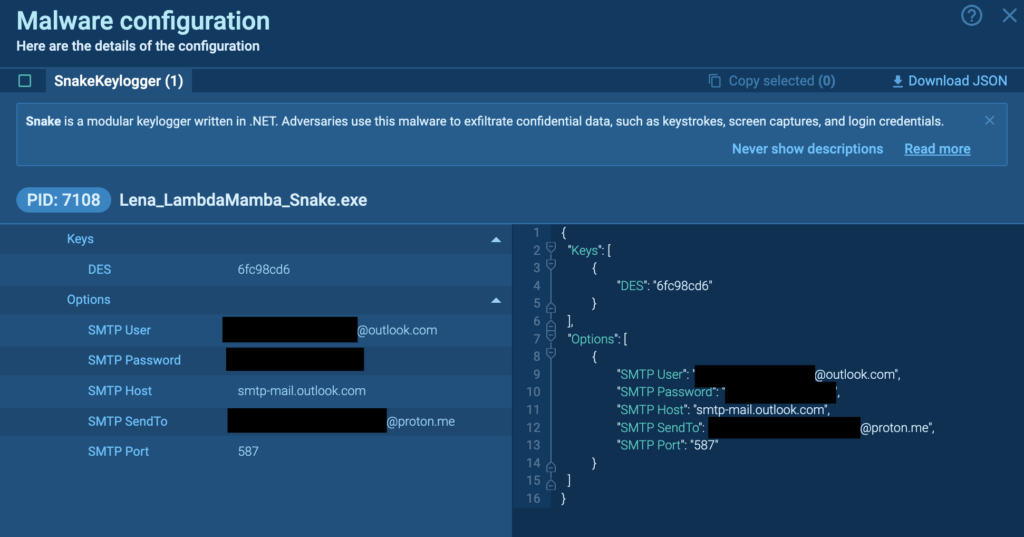The width and height of the screenshot is (1024, 537).
Task: Click the PID: 7108 badge
Action: 64,200
